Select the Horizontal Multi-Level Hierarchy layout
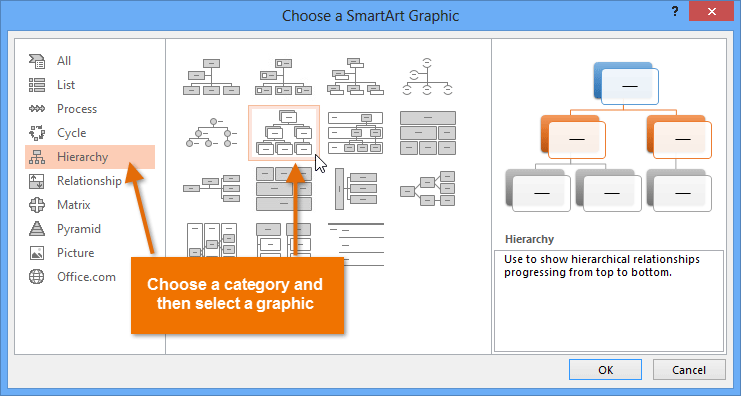 355,189
